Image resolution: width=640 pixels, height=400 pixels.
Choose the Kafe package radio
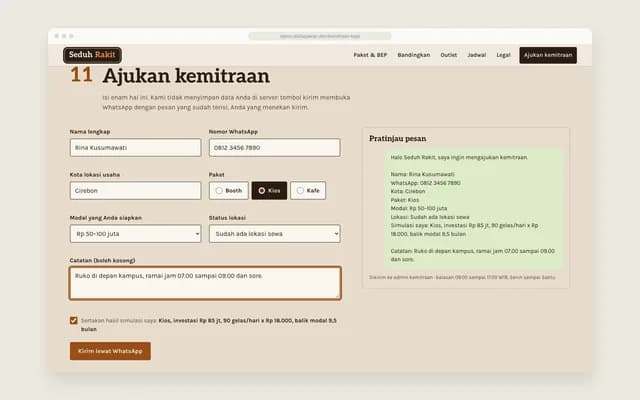click(x=308, y=191)
